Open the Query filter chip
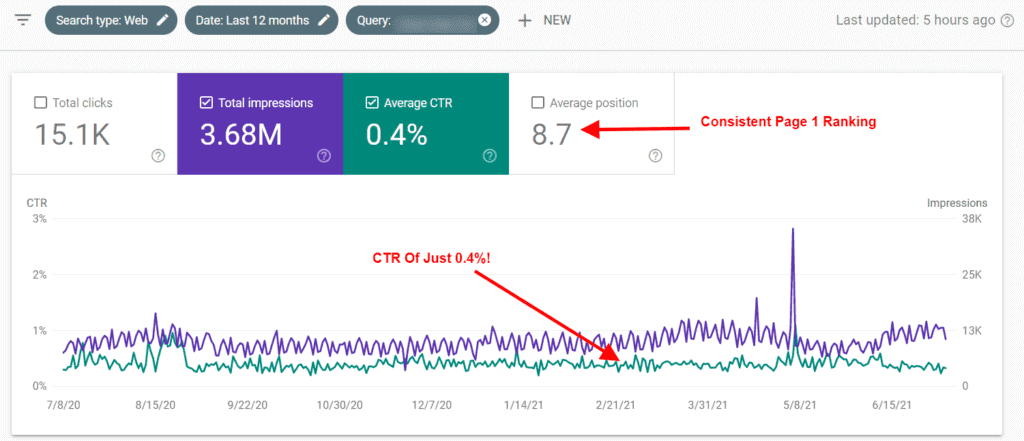 [x=410, y=20]
